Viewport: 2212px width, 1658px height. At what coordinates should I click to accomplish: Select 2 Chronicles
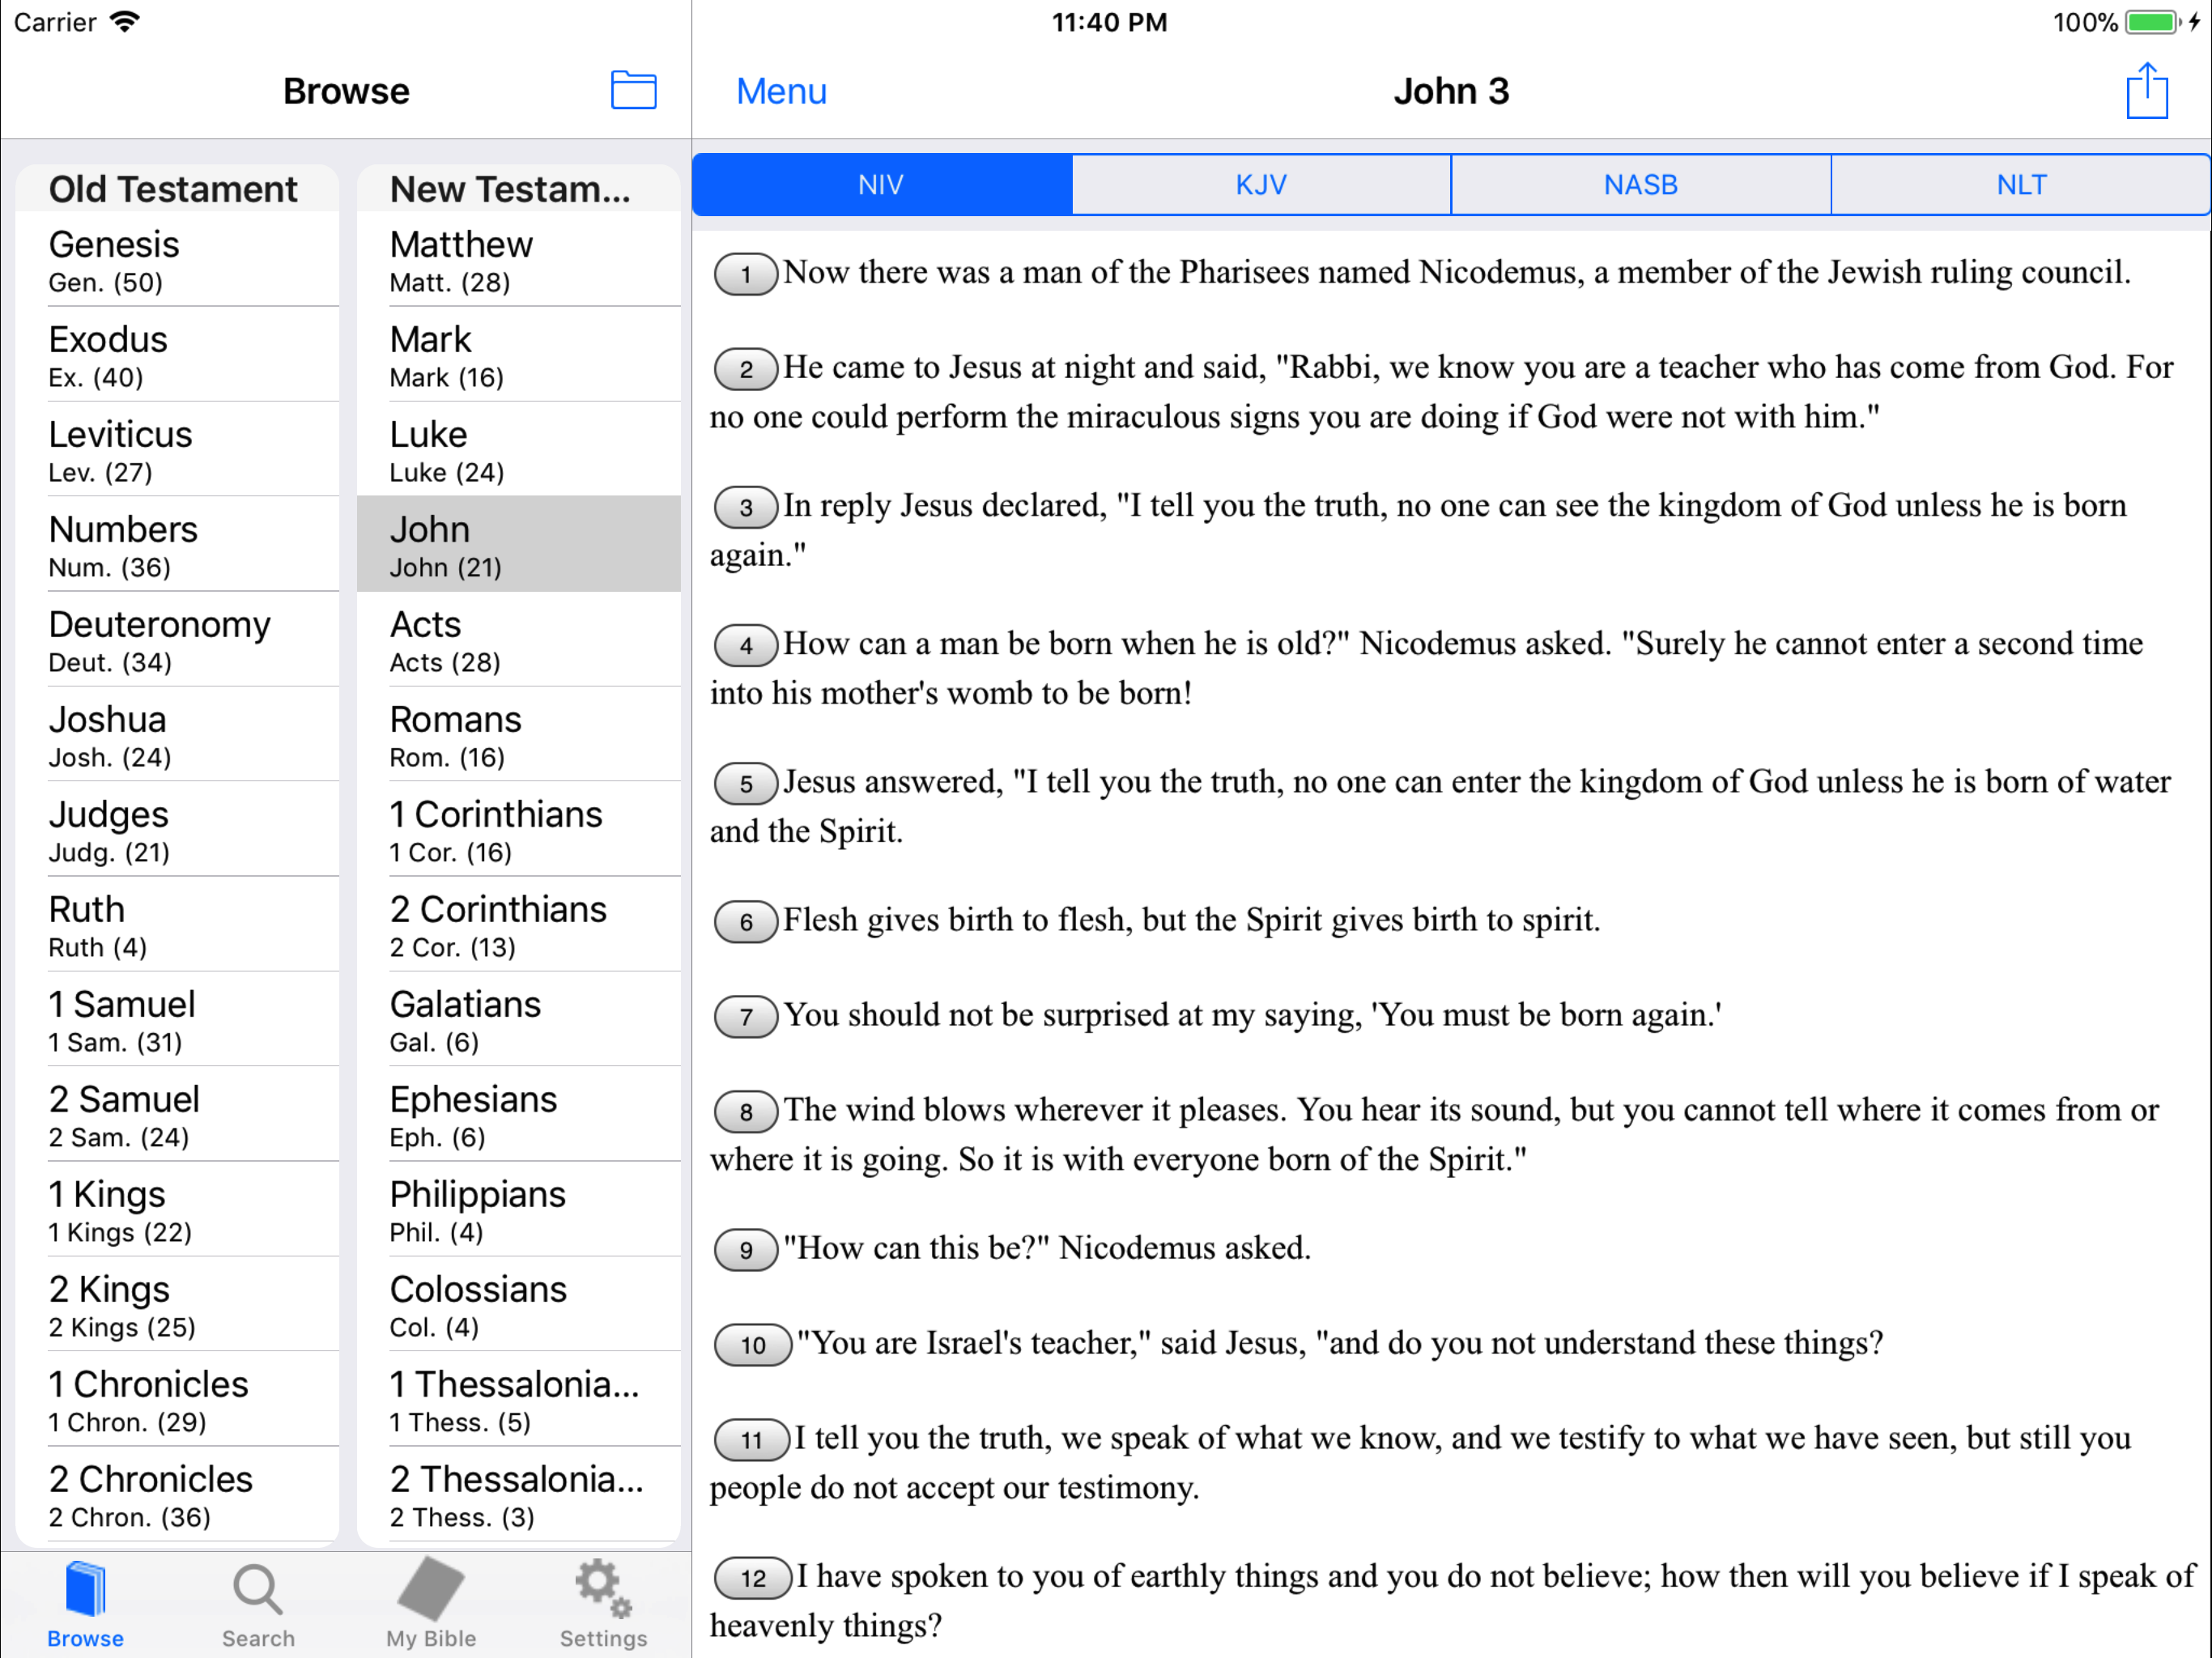[x=178, y=1494]
